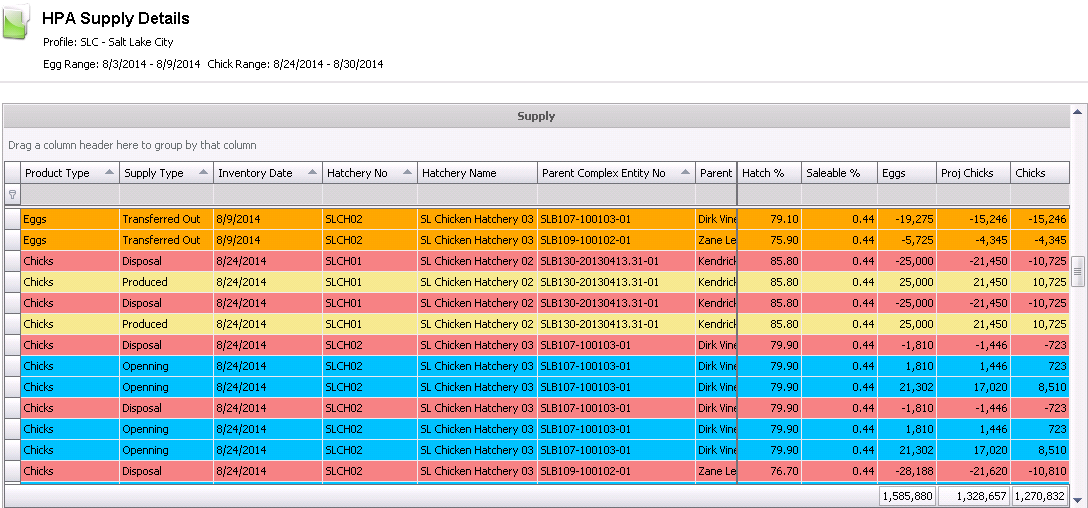Click the sort arrow on Product Type column

click(x=106, y=173)
